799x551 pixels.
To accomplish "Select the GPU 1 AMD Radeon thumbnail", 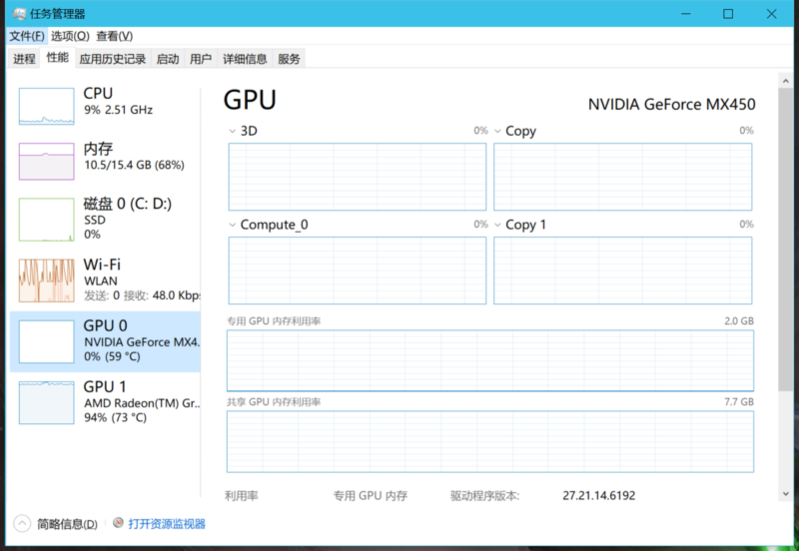I will 46,401.
